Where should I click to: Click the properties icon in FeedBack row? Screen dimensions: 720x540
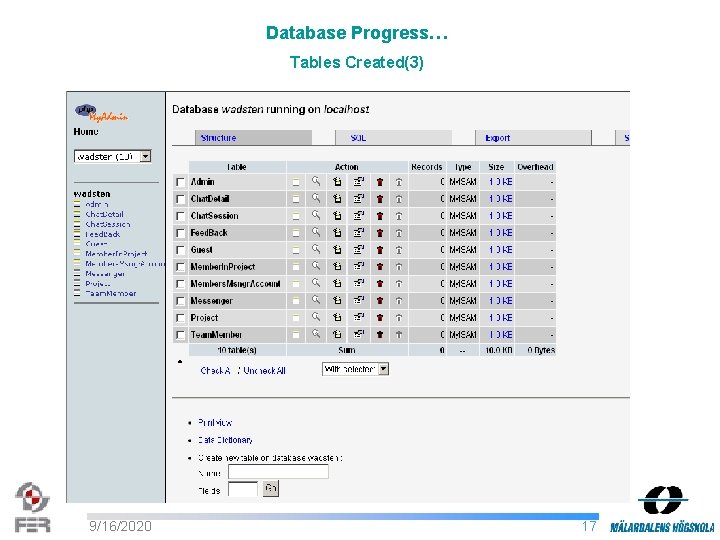point(359,233)
